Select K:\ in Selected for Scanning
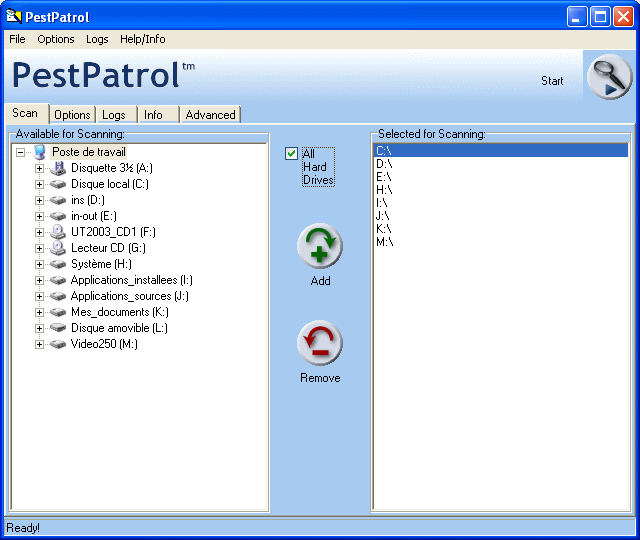 pos(501,229)
